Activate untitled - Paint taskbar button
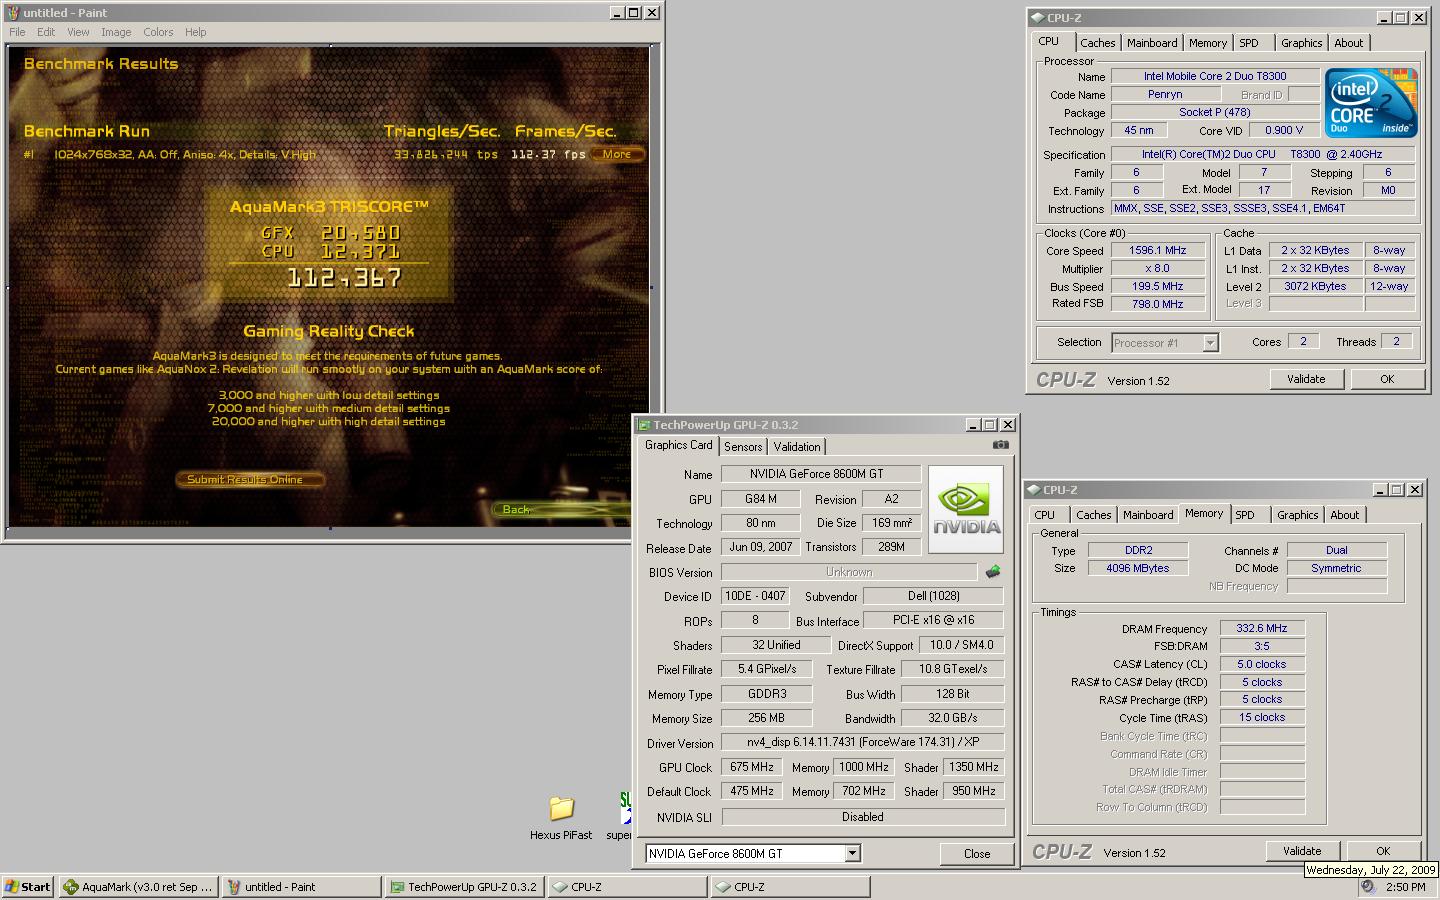The image size is (1440, 900). 301,887
